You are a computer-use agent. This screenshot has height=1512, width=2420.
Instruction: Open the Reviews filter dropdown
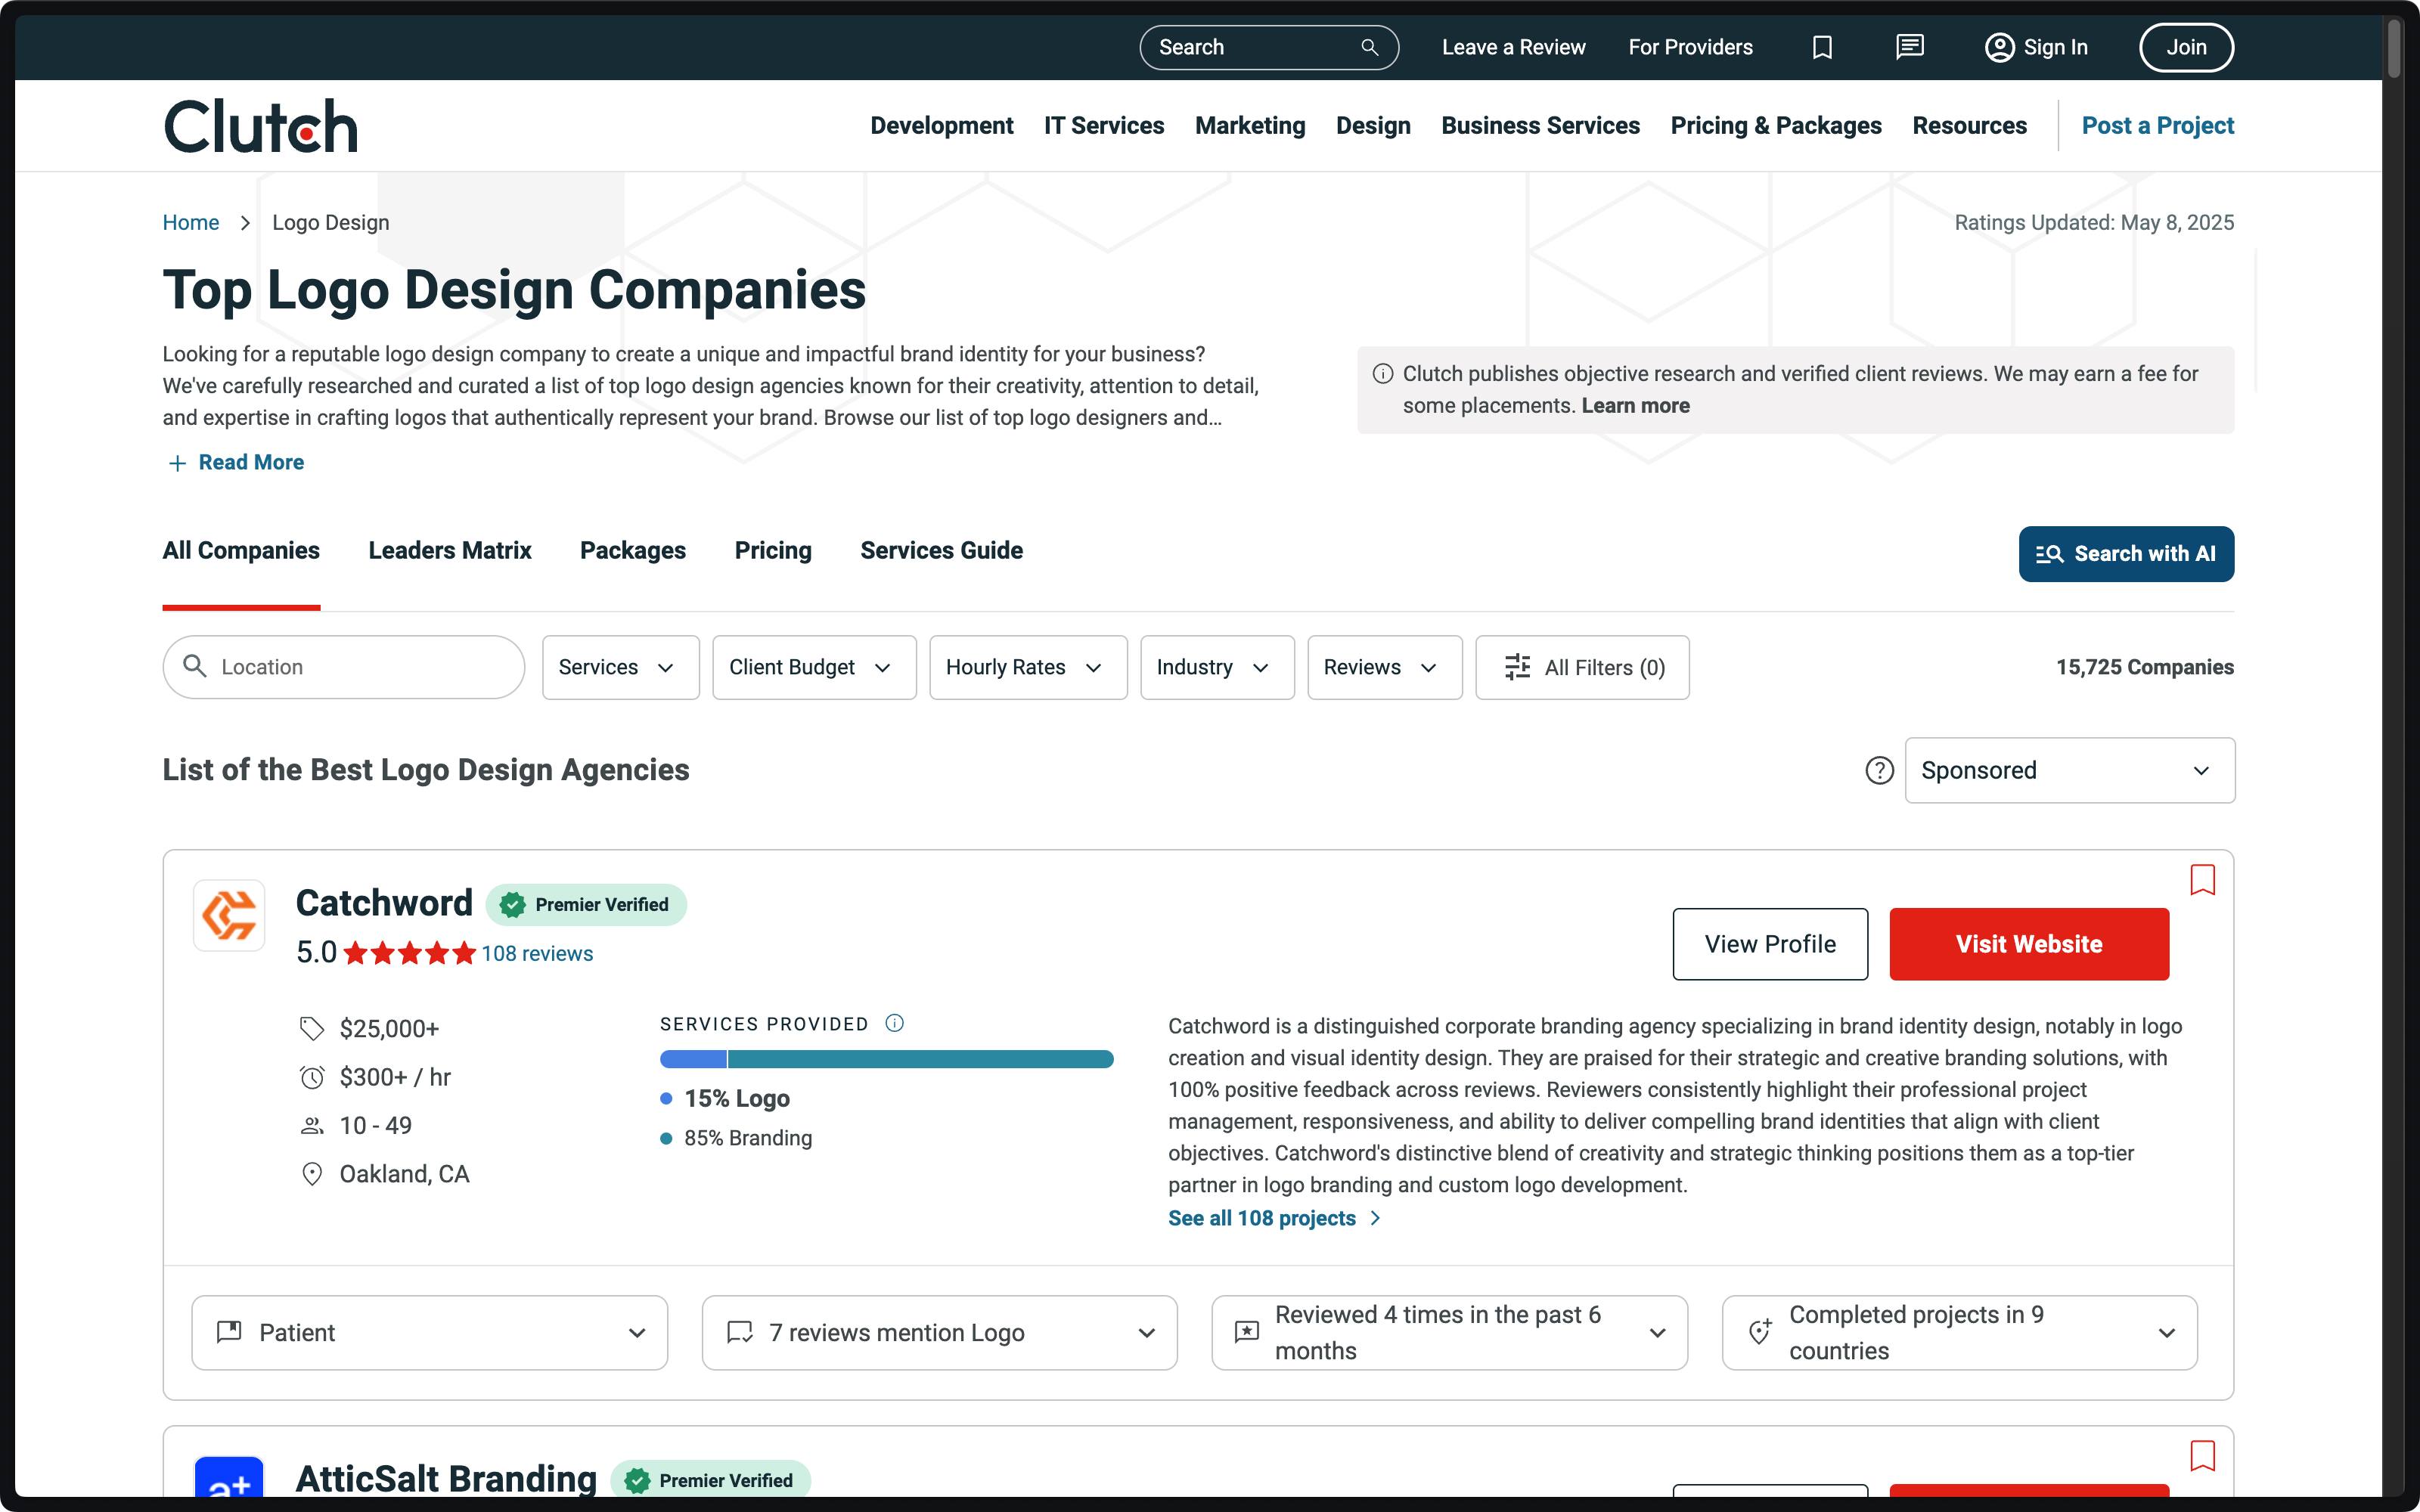click(x=1385, y=667)
